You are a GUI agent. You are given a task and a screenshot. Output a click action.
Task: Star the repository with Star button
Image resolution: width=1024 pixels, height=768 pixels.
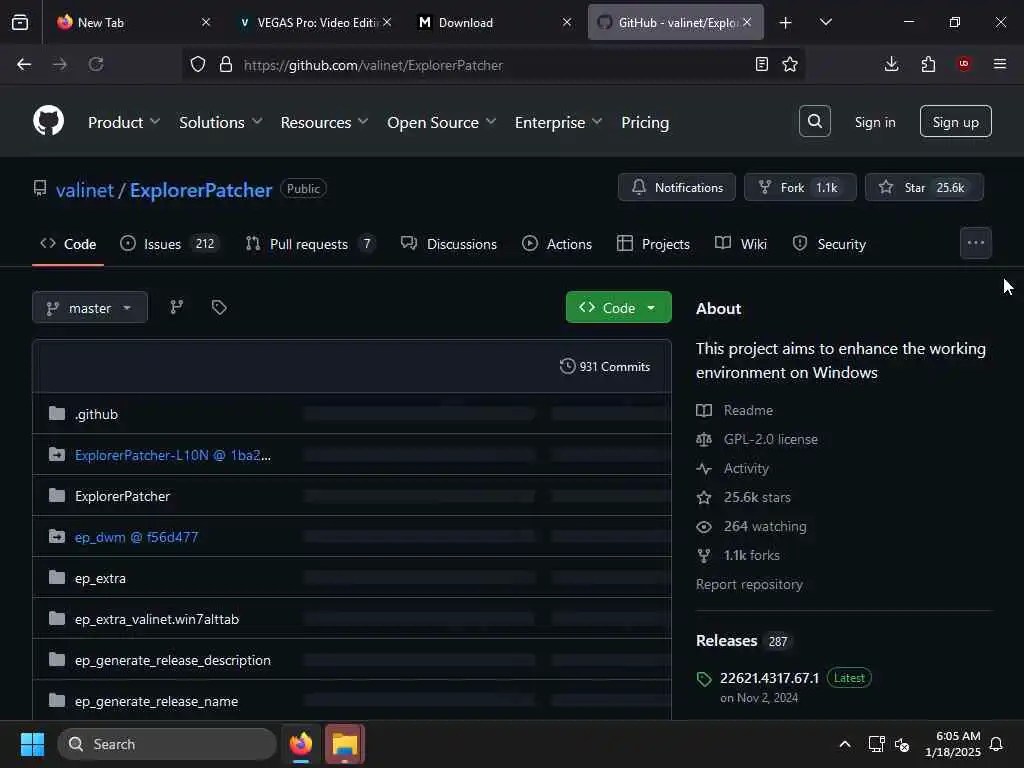click(x=924, y=187)
